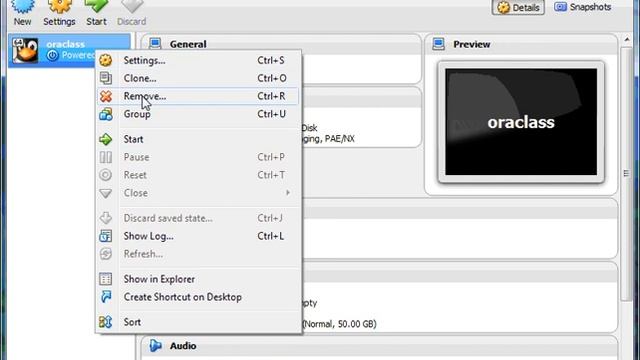
Task: Click the "(Normal, 50.00 GB)" storage text
Action: (340, 324)
